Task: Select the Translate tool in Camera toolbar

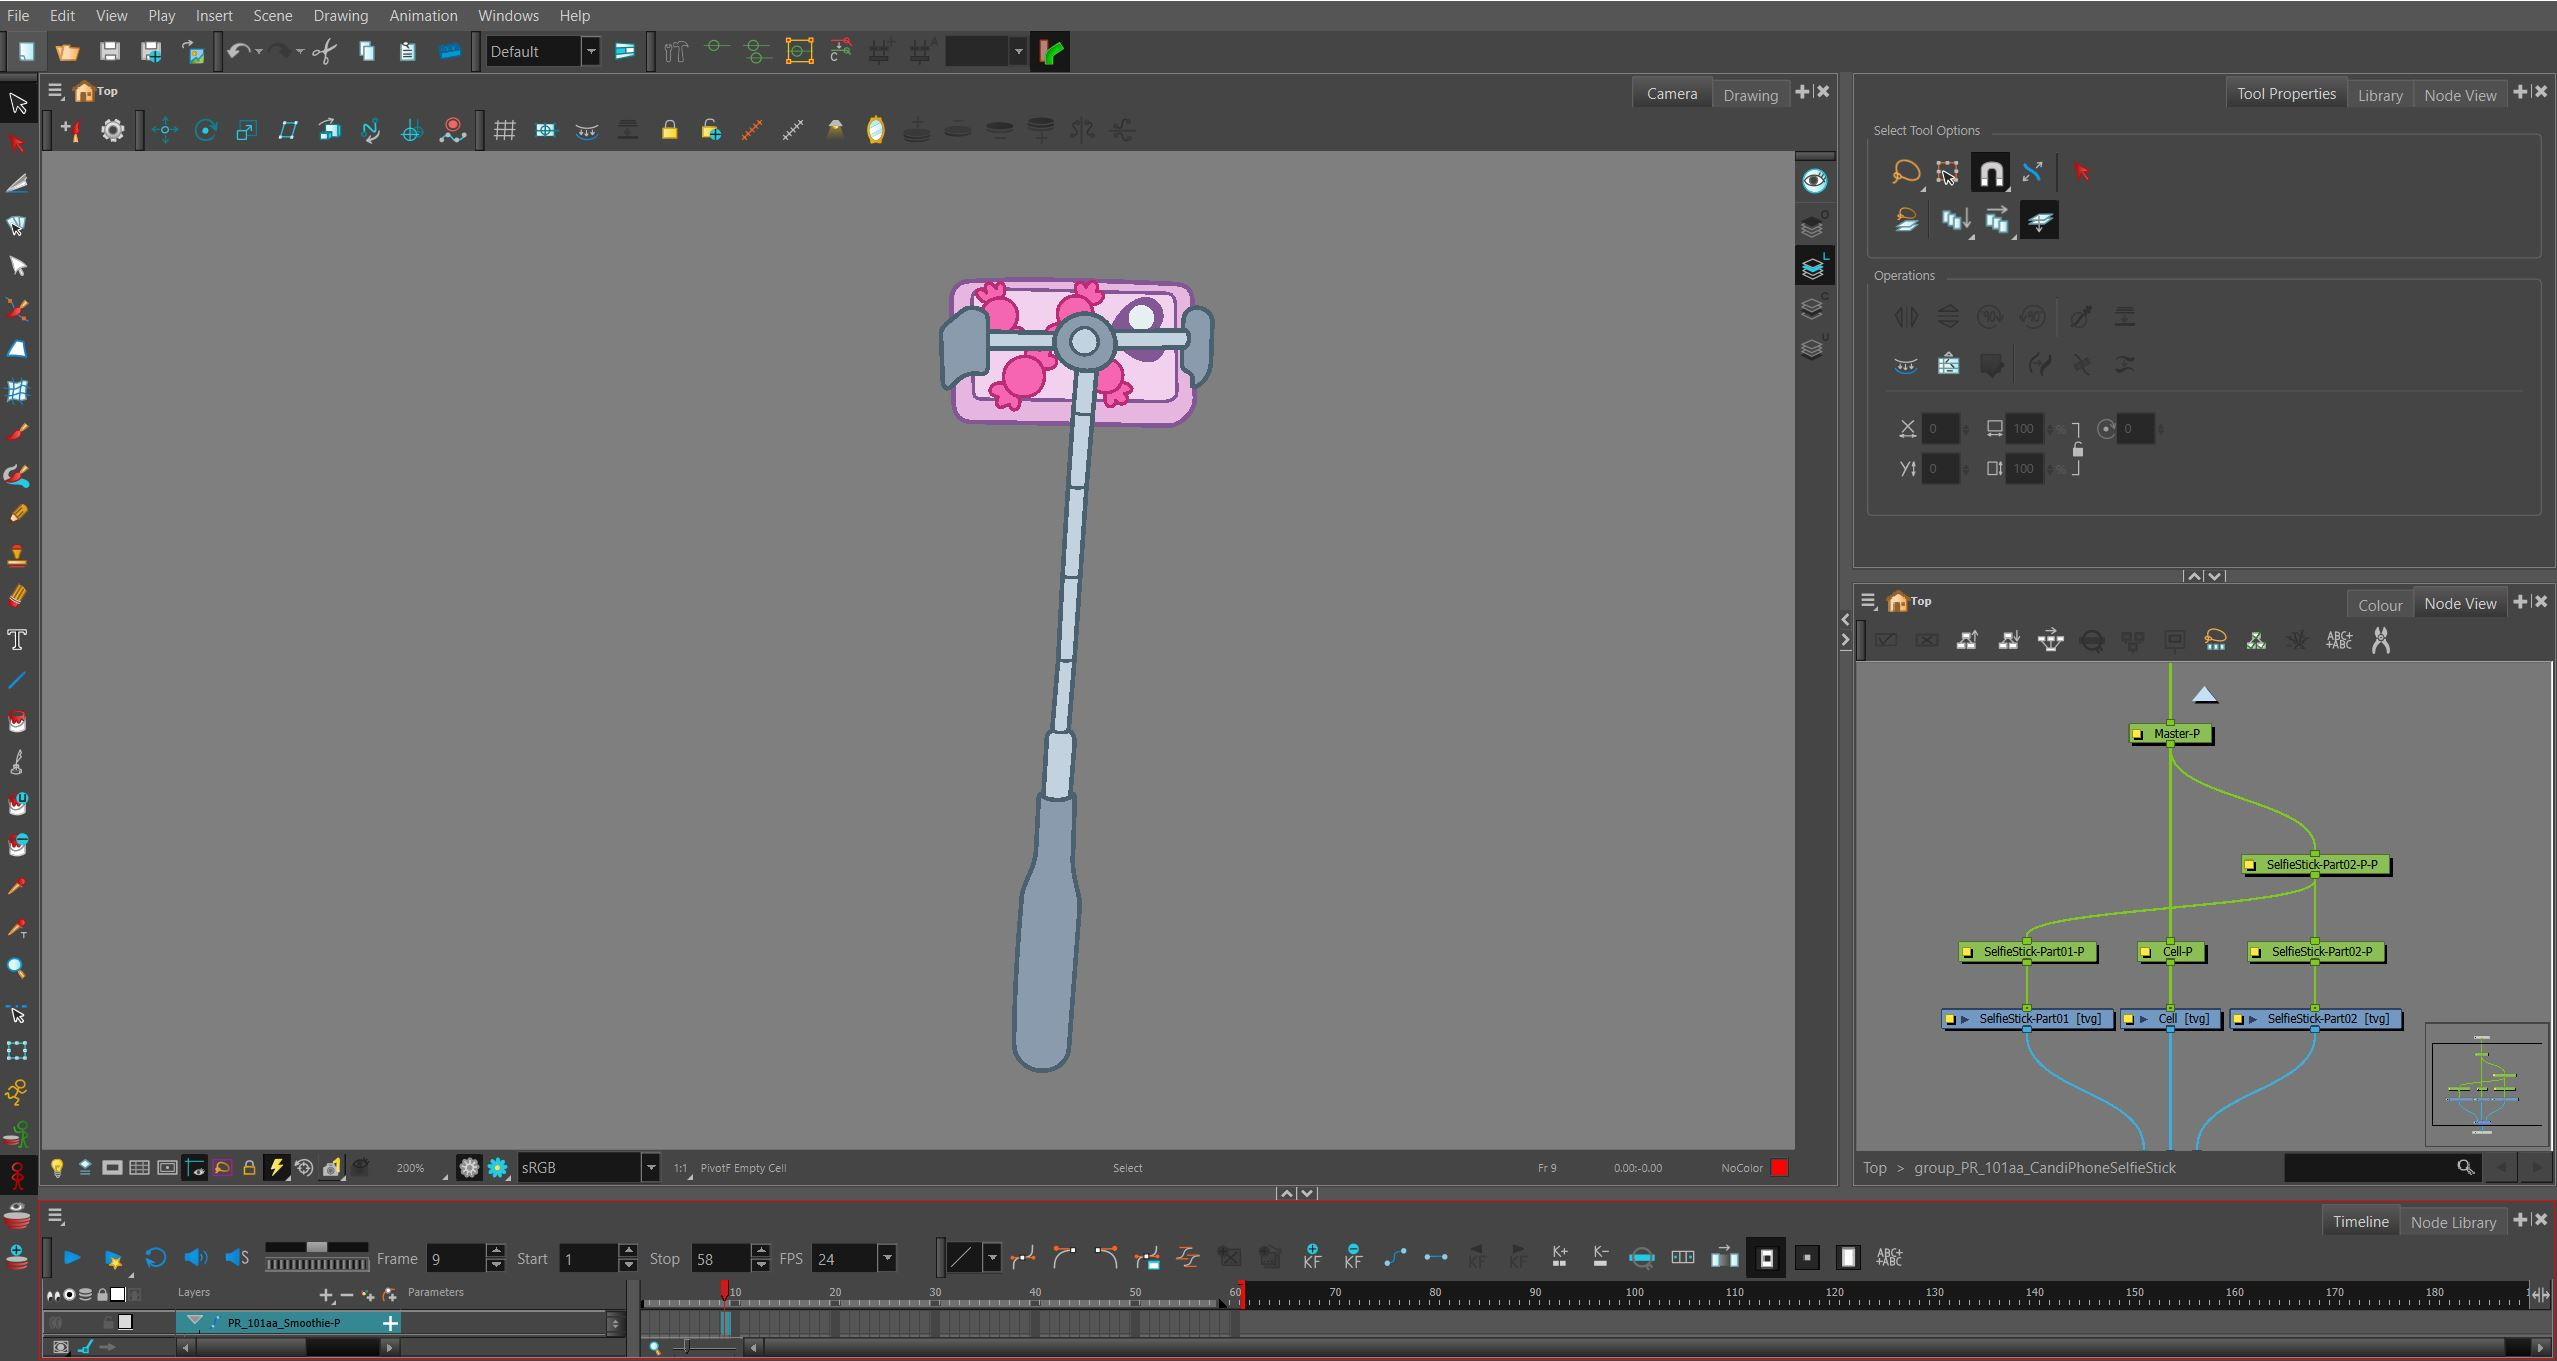Action: tap(165, 130)
